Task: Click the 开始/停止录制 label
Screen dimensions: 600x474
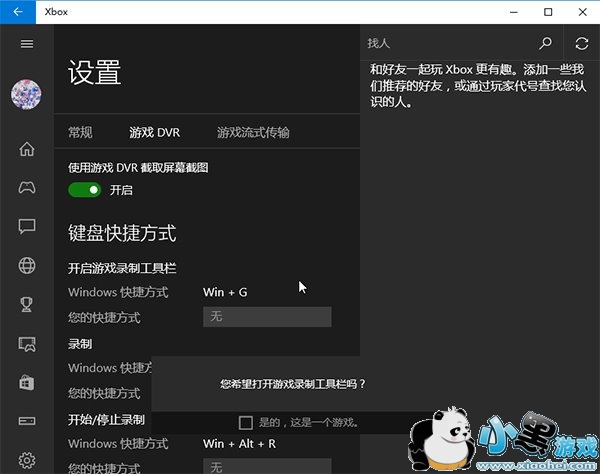Action: pos(106,420)
